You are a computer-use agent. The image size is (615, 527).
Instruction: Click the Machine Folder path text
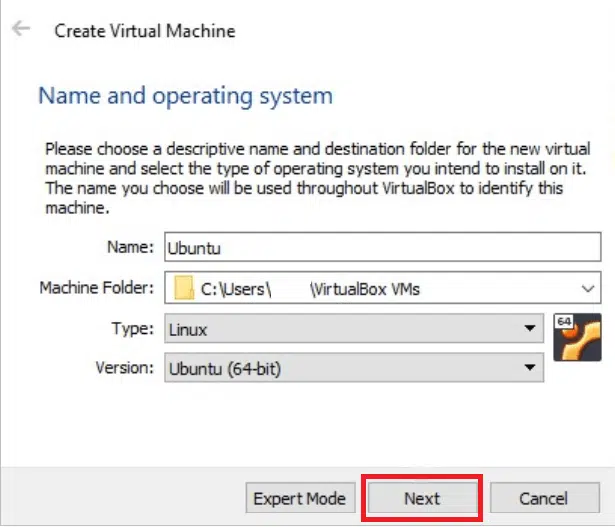coord(310,289)
